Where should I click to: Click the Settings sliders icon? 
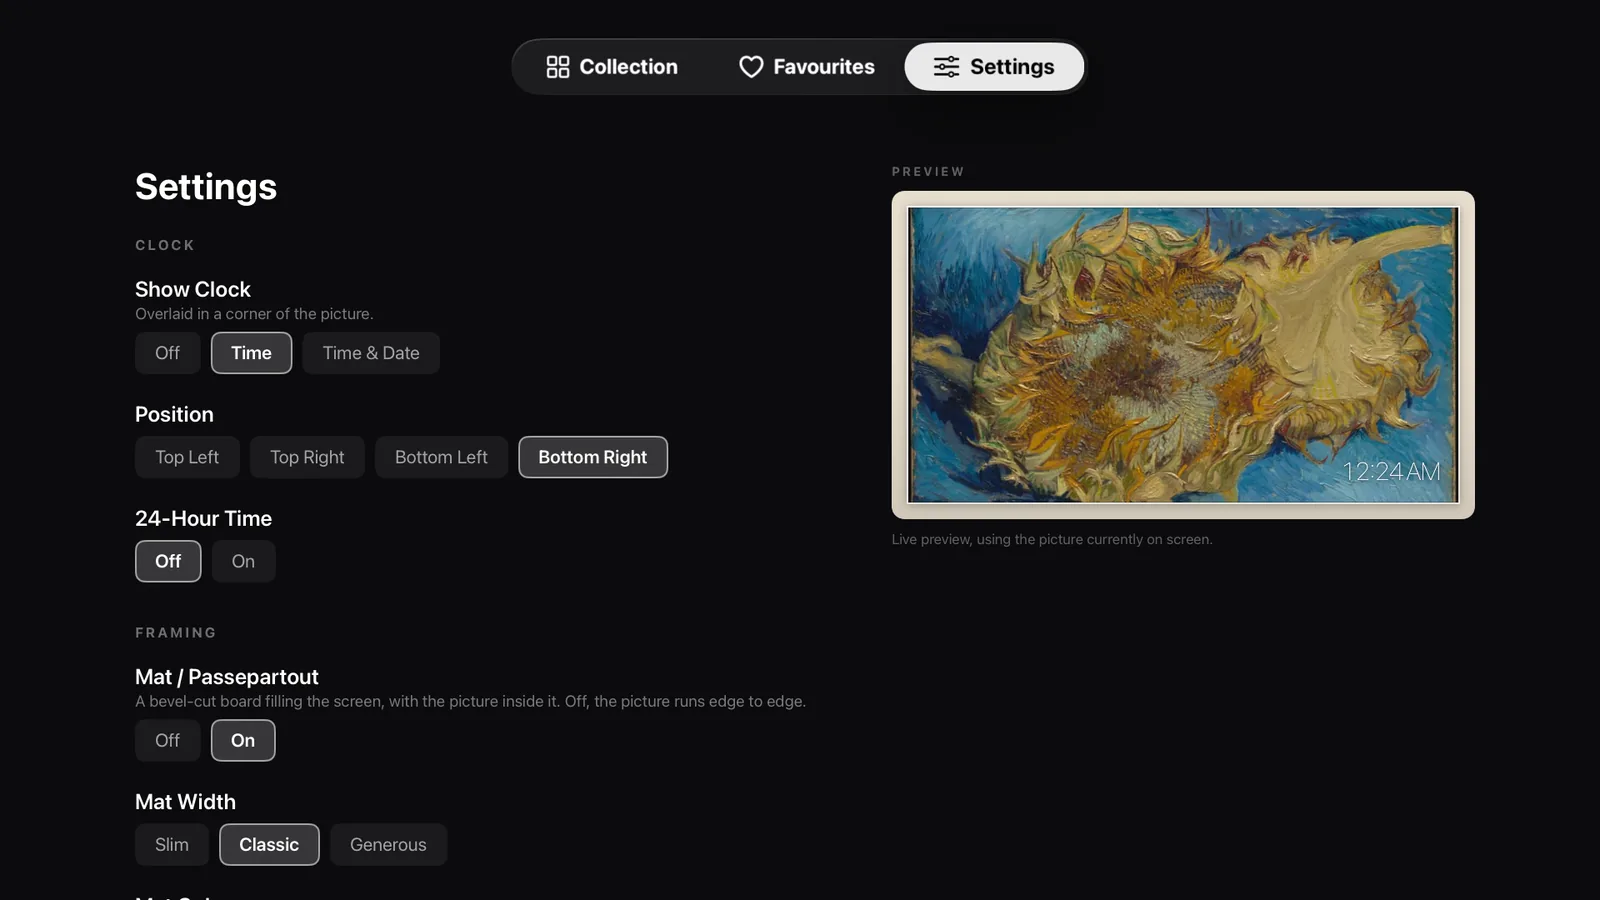[946, 67]
